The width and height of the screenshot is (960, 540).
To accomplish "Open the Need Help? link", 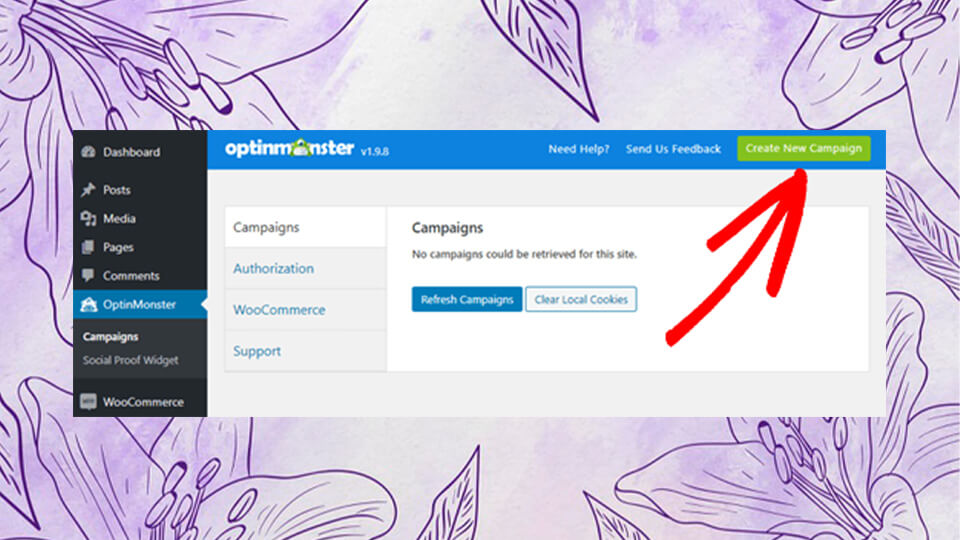I will point(579,149).
